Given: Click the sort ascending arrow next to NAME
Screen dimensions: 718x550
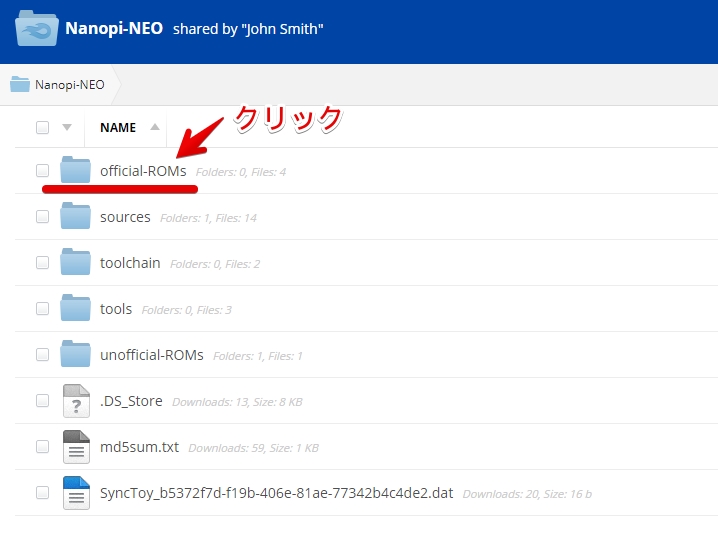Looking at the screenshot, I should (155, 127).
